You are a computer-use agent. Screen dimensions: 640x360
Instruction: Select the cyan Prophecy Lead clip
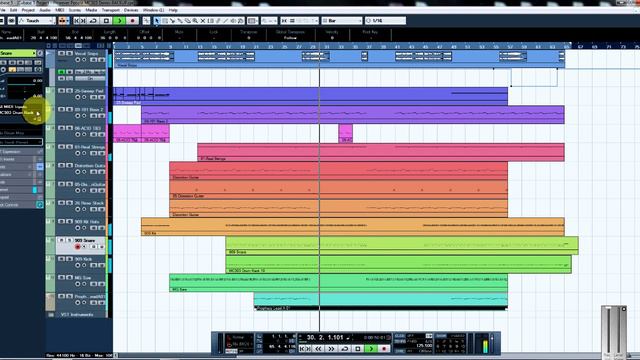(380, 302)
